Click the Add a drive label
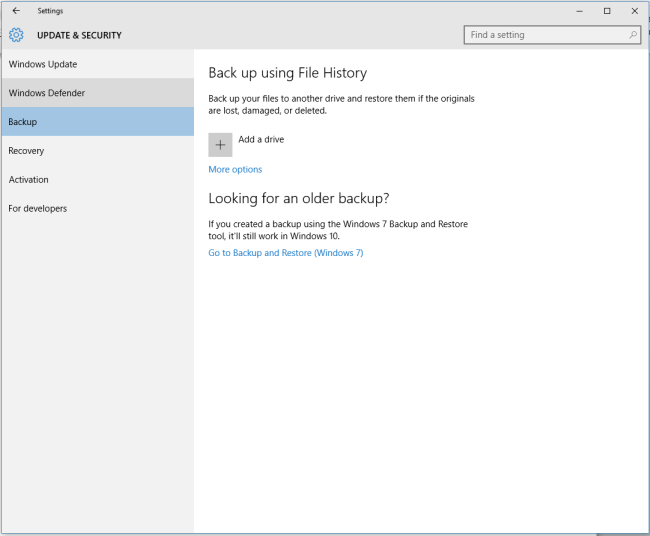This screenshot has width=650, height=536. (261, 140)
